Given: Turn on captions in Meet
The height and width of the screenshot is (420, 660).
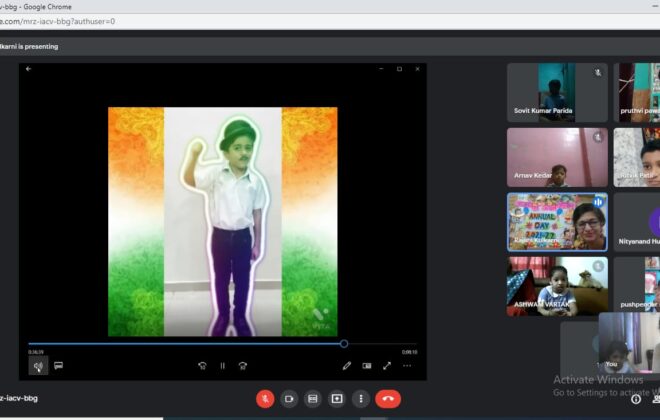Looking at the screenshot, I should click(x=313, y=399).
